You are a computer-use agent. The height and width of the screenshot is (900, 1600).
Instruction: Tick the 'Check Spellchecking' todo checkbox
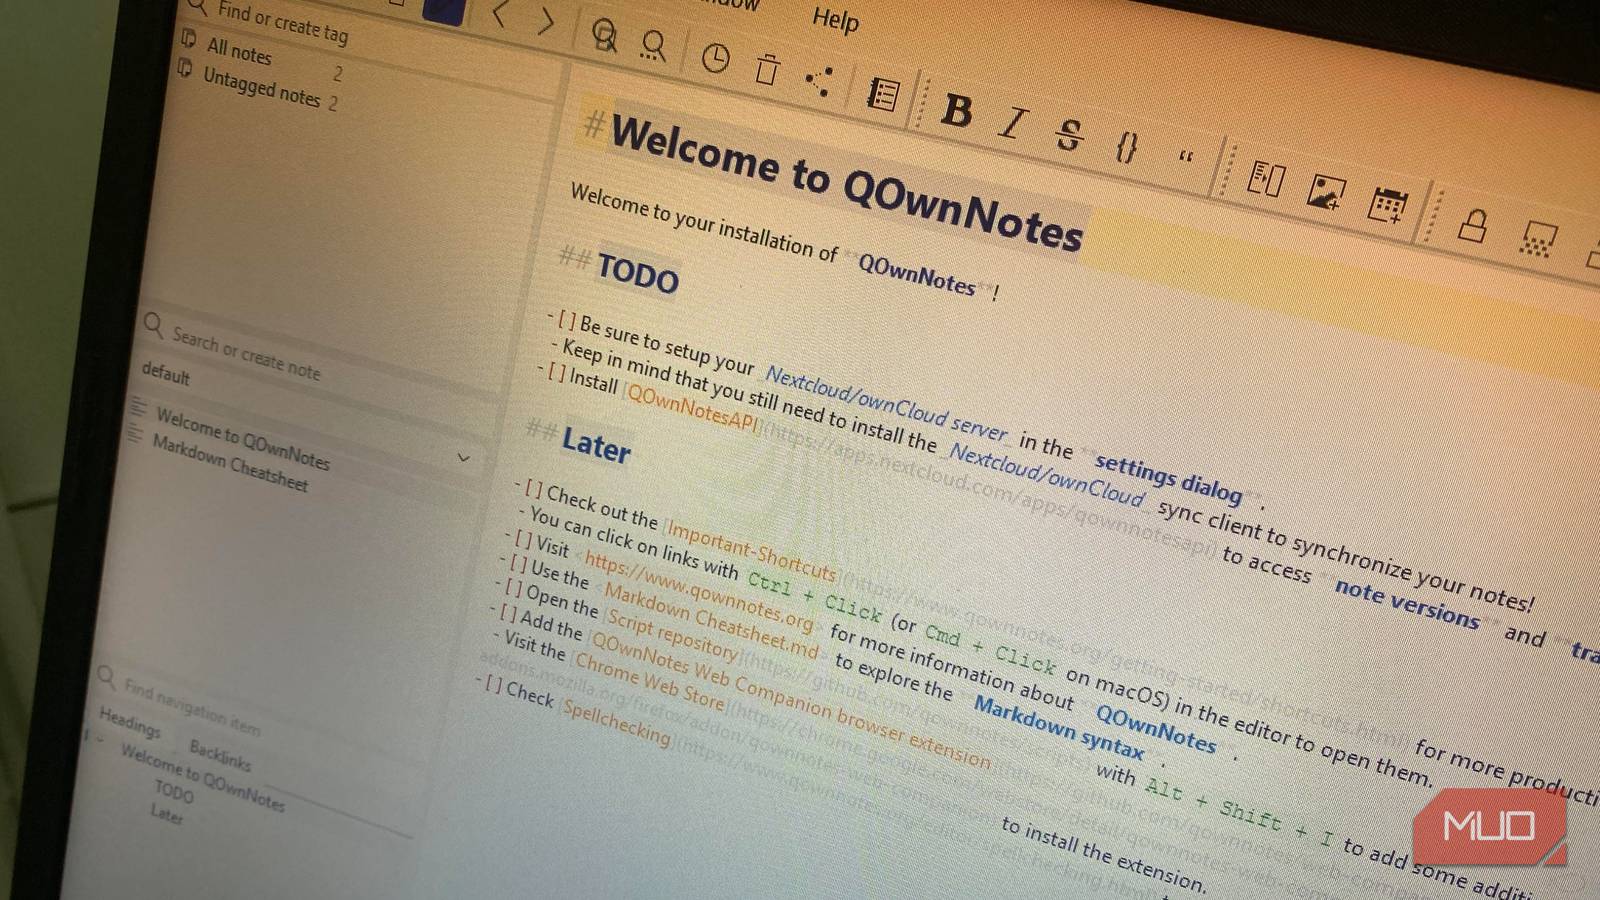[493, 684]
